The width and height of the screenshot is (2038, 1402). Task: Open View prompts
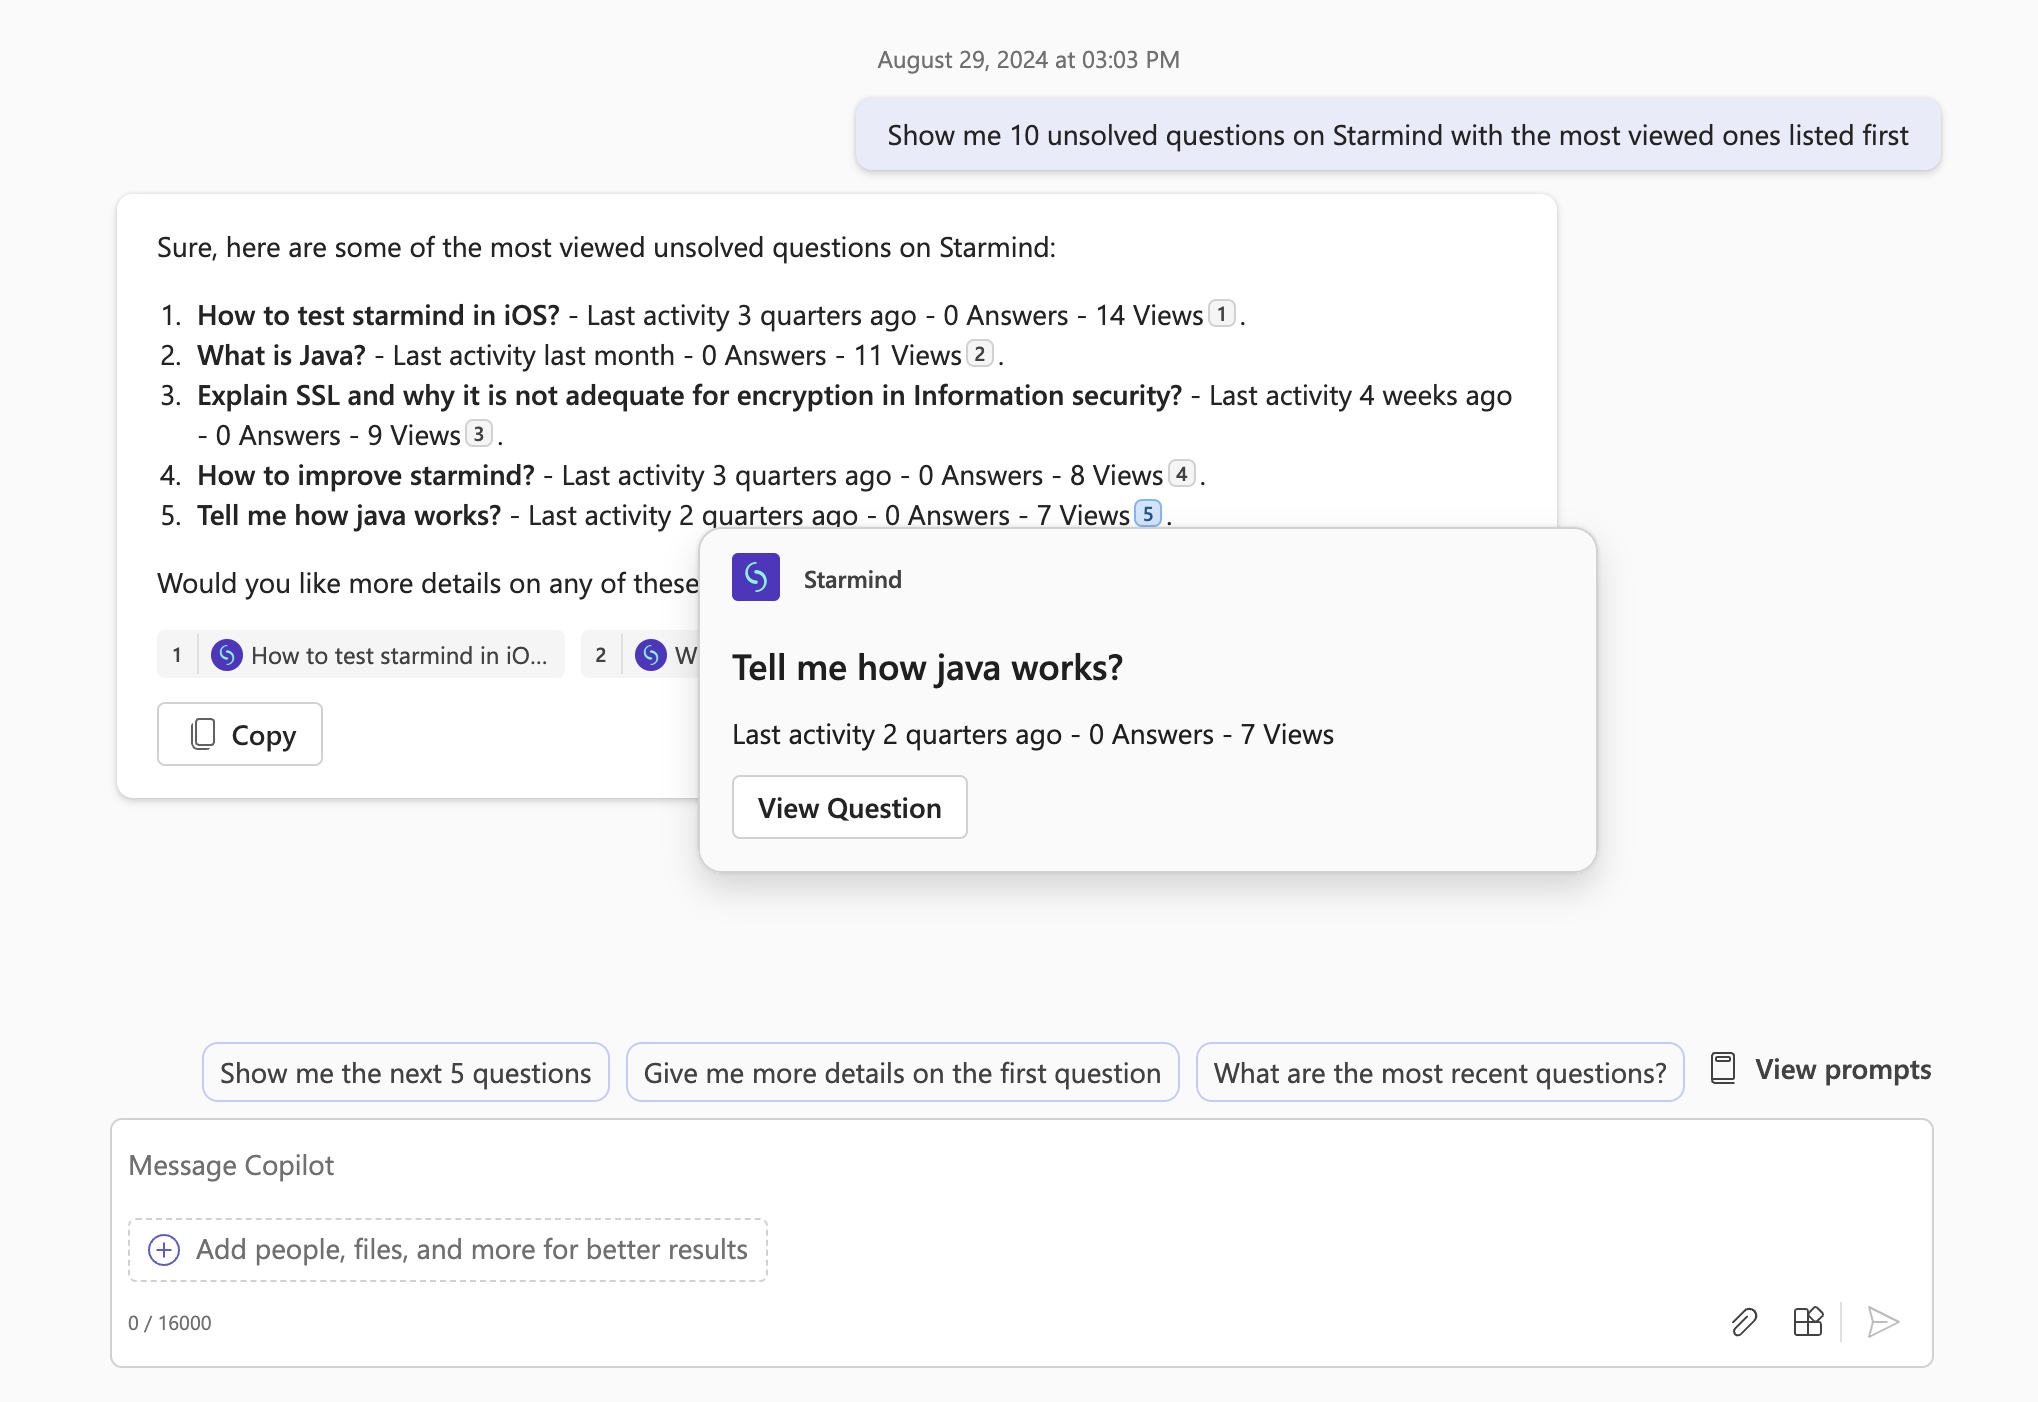pos(1821,1069)
